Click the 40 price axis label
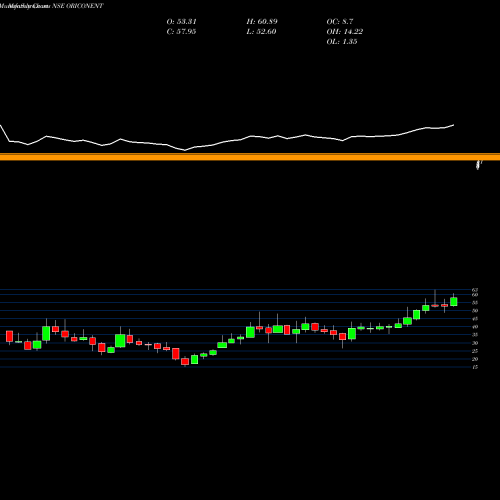The height and width of the screenshot is (500, 500). [475, 327]
